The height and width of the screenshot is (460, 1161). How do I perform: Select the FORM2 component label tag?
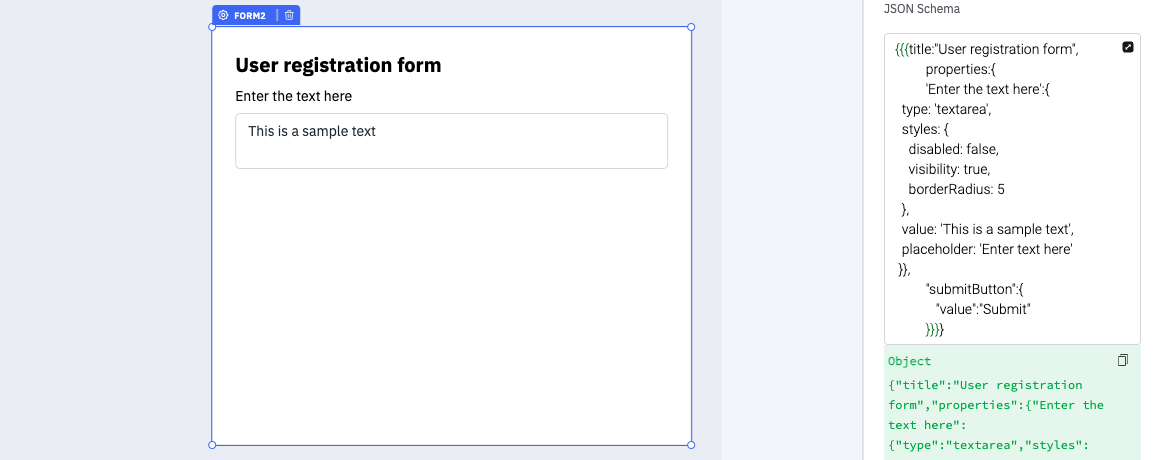coord(249,16)
